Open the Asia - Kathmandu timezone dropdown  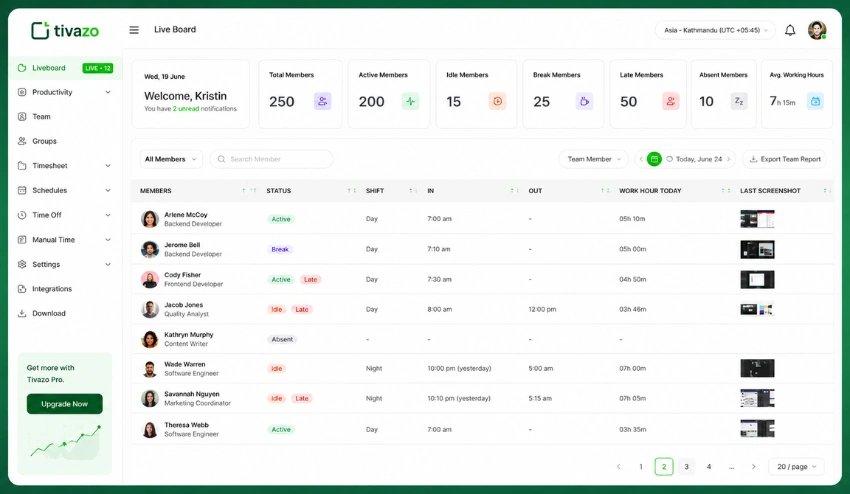[x=715, y=30]
